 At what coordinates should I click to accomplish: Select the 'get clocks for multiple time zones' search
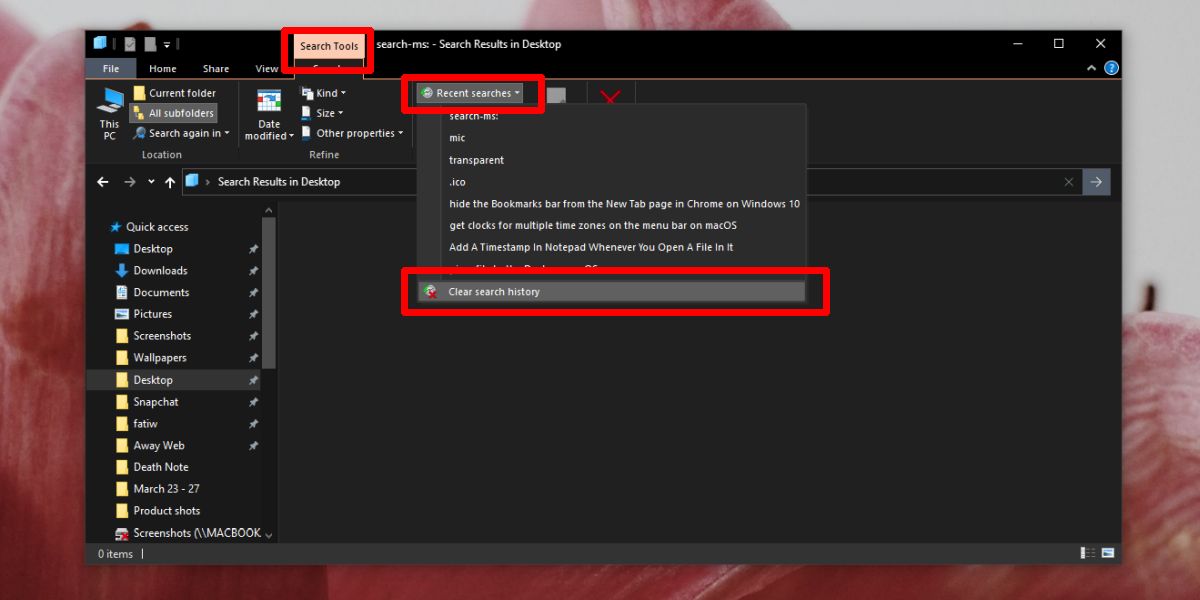[593, 225]
